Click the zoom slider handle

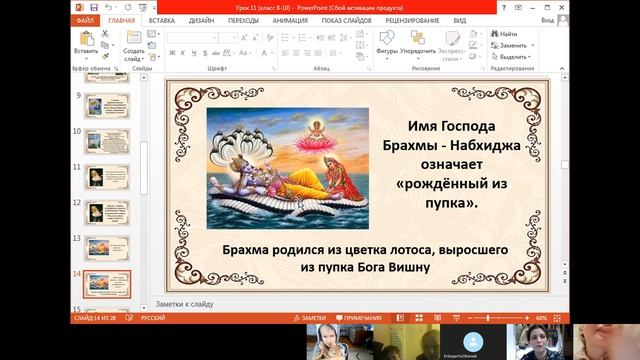(x=488, y=318)
